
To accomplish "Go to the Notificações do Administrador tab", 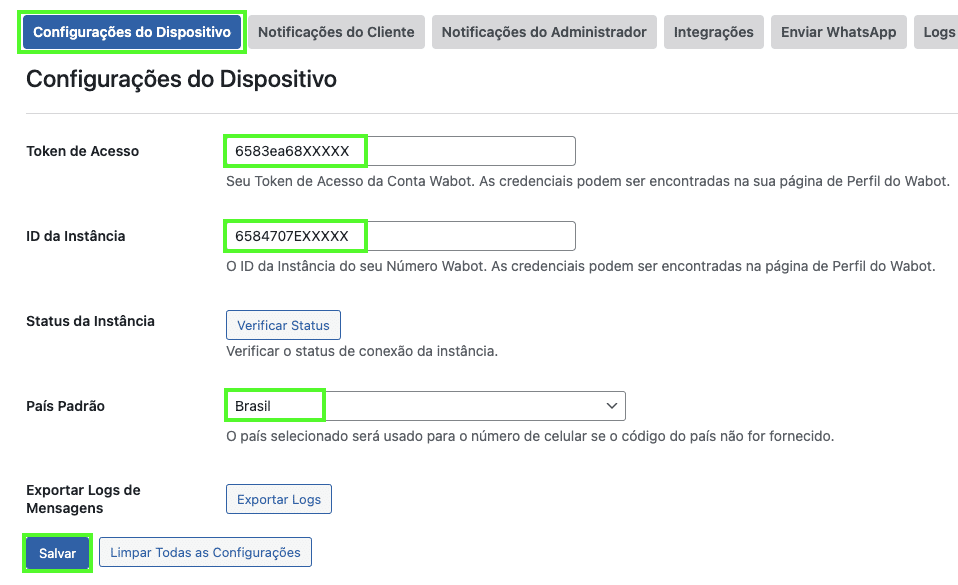I will [544, 32].
